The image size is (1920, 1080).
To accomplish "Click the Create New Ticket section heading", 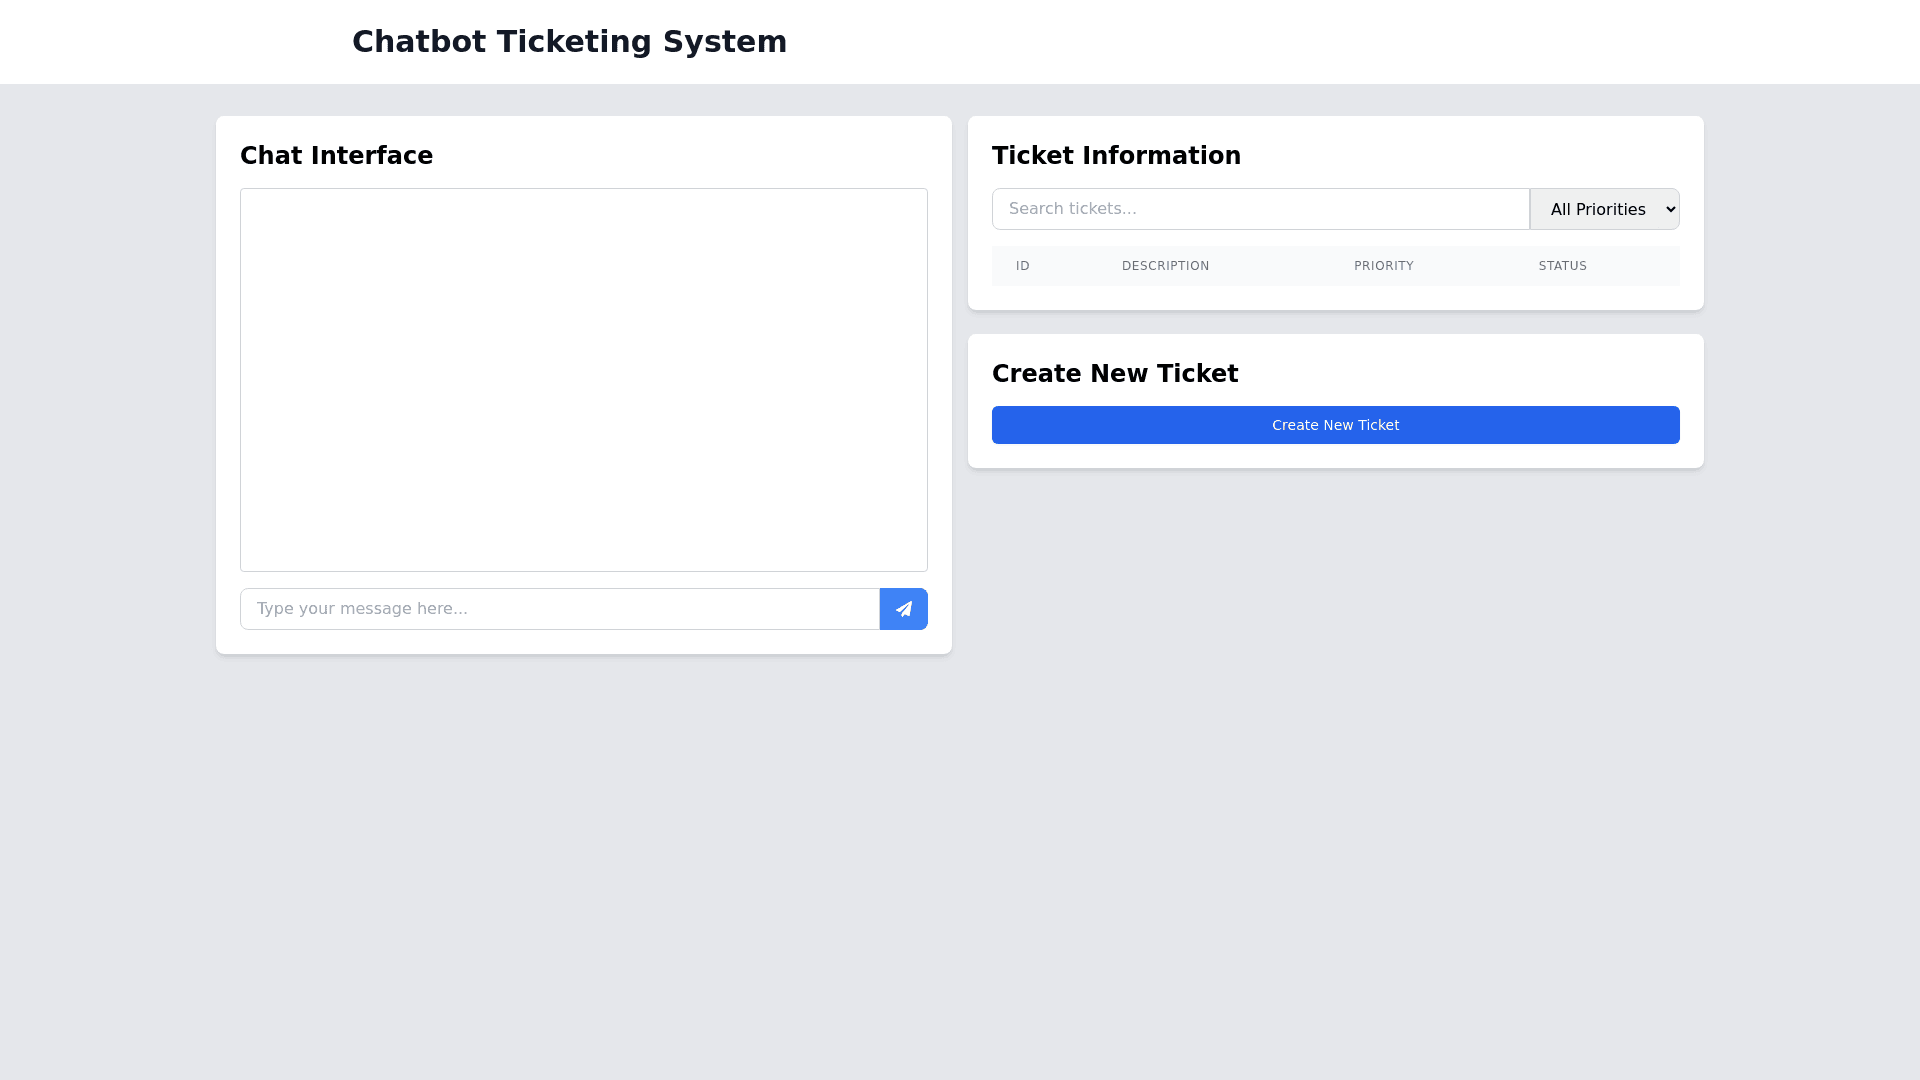I will click(1115, 374).
